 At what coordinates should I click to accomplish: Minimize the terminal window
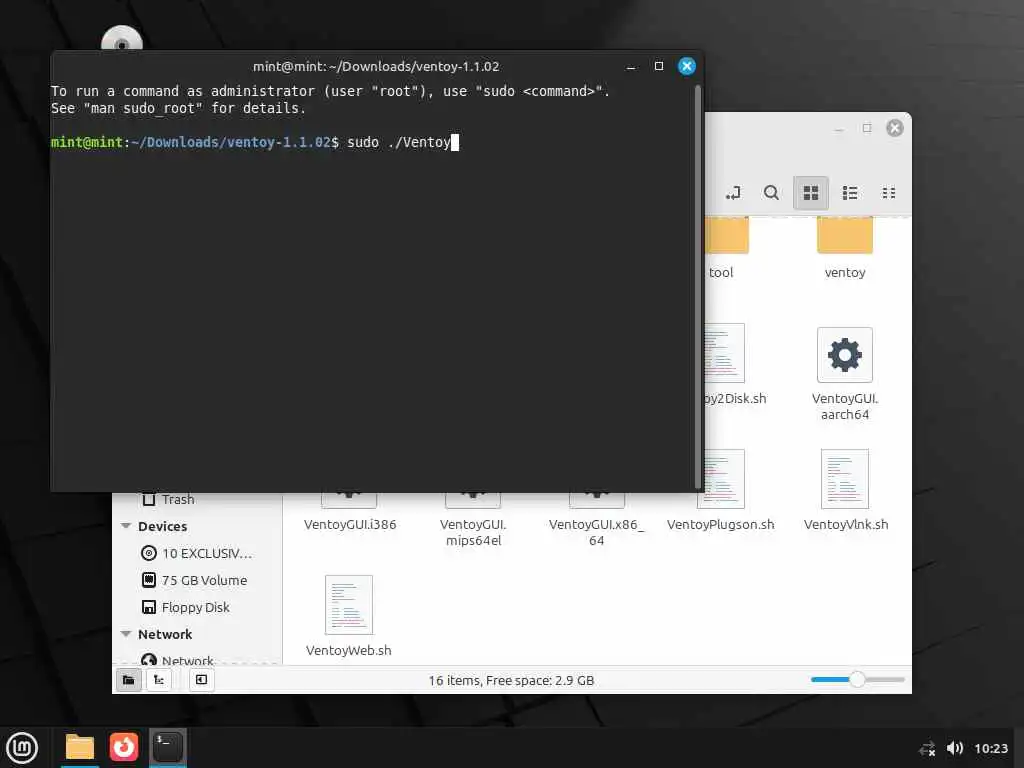point(631,66)
